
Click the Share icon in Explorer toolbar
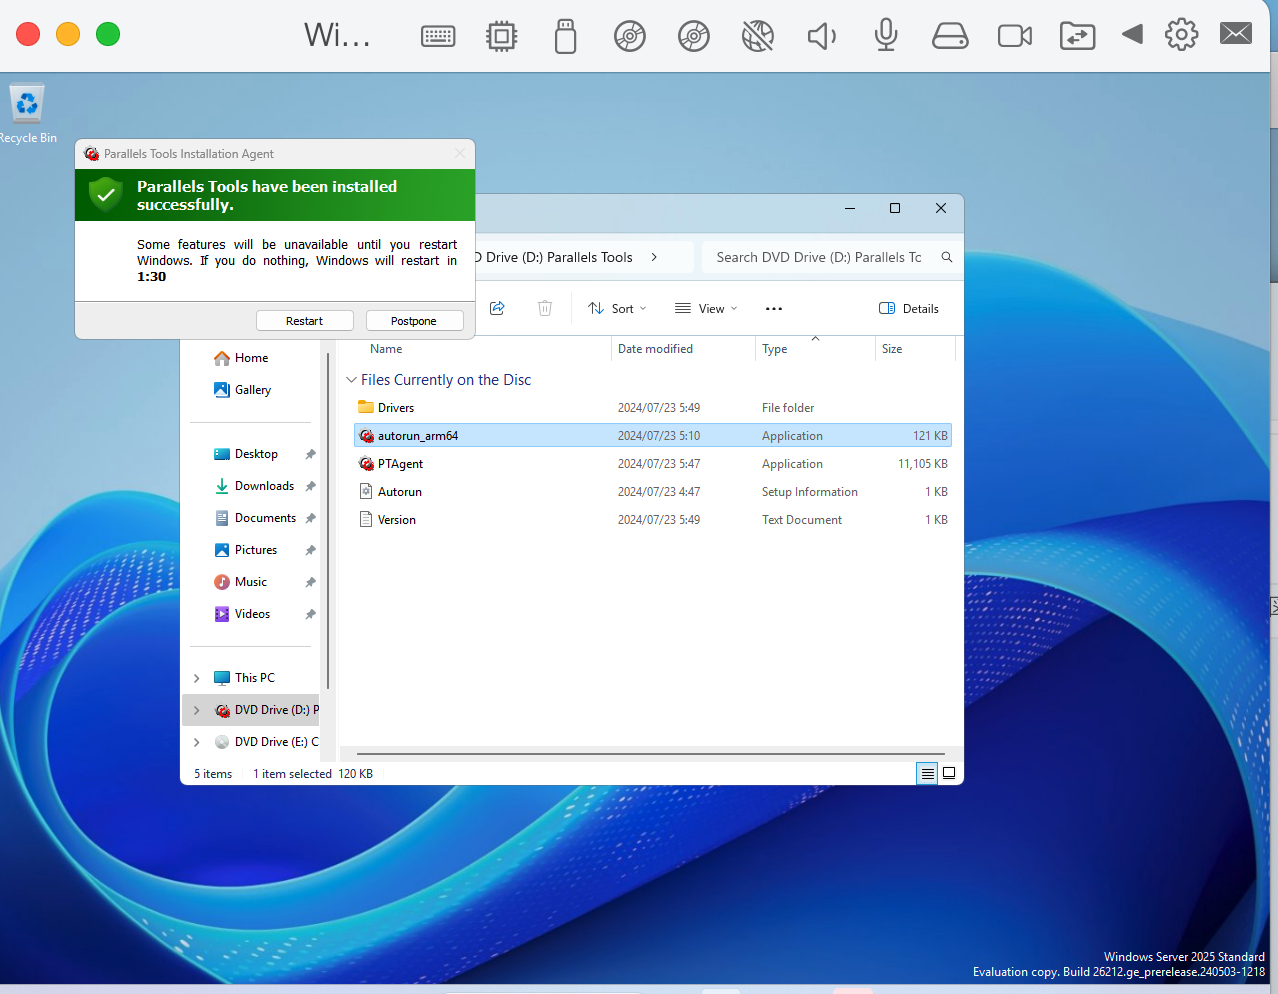(x=497, y=308)
